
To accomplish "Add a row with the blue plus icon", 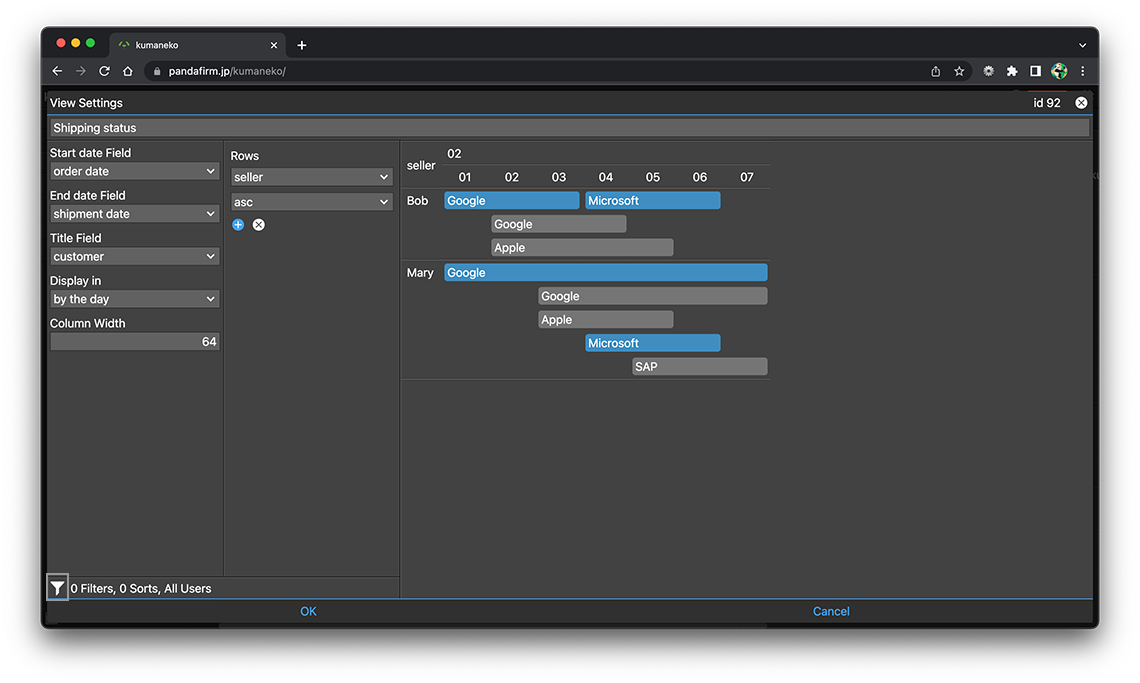I will (238, 225).
